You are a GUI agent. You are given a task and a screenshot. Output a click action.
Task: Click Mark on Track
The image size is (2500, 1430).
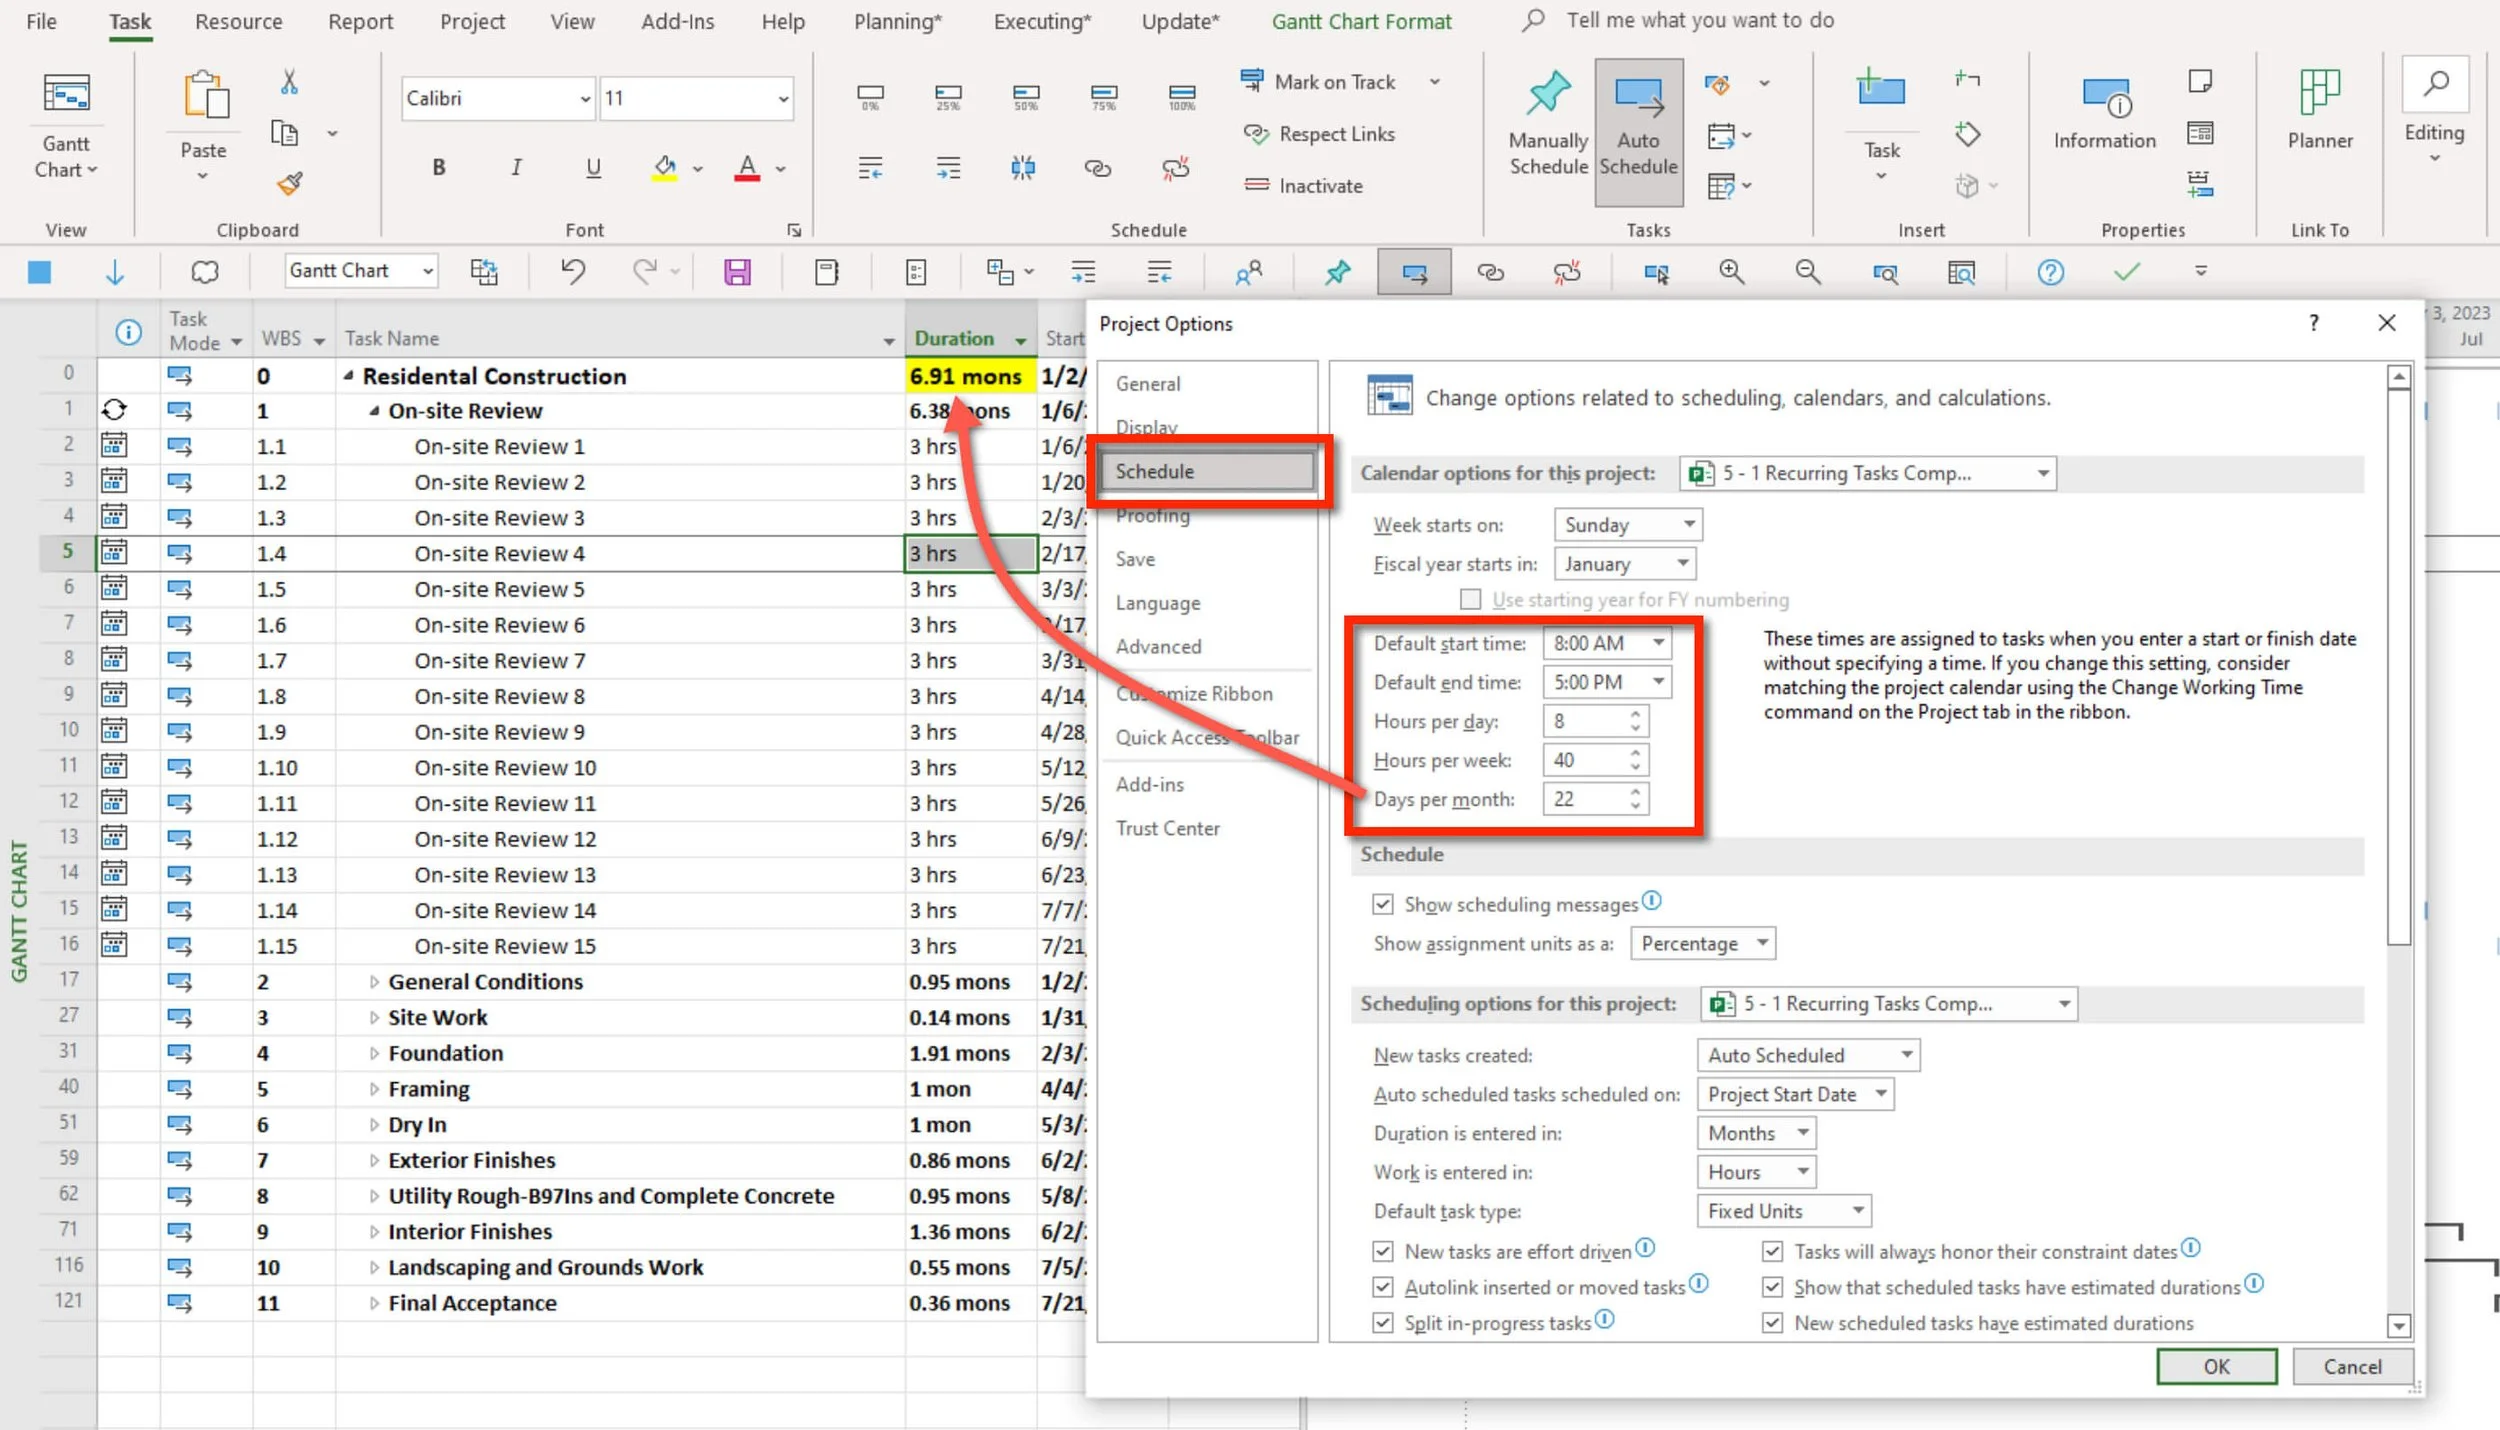(1318, 82)
